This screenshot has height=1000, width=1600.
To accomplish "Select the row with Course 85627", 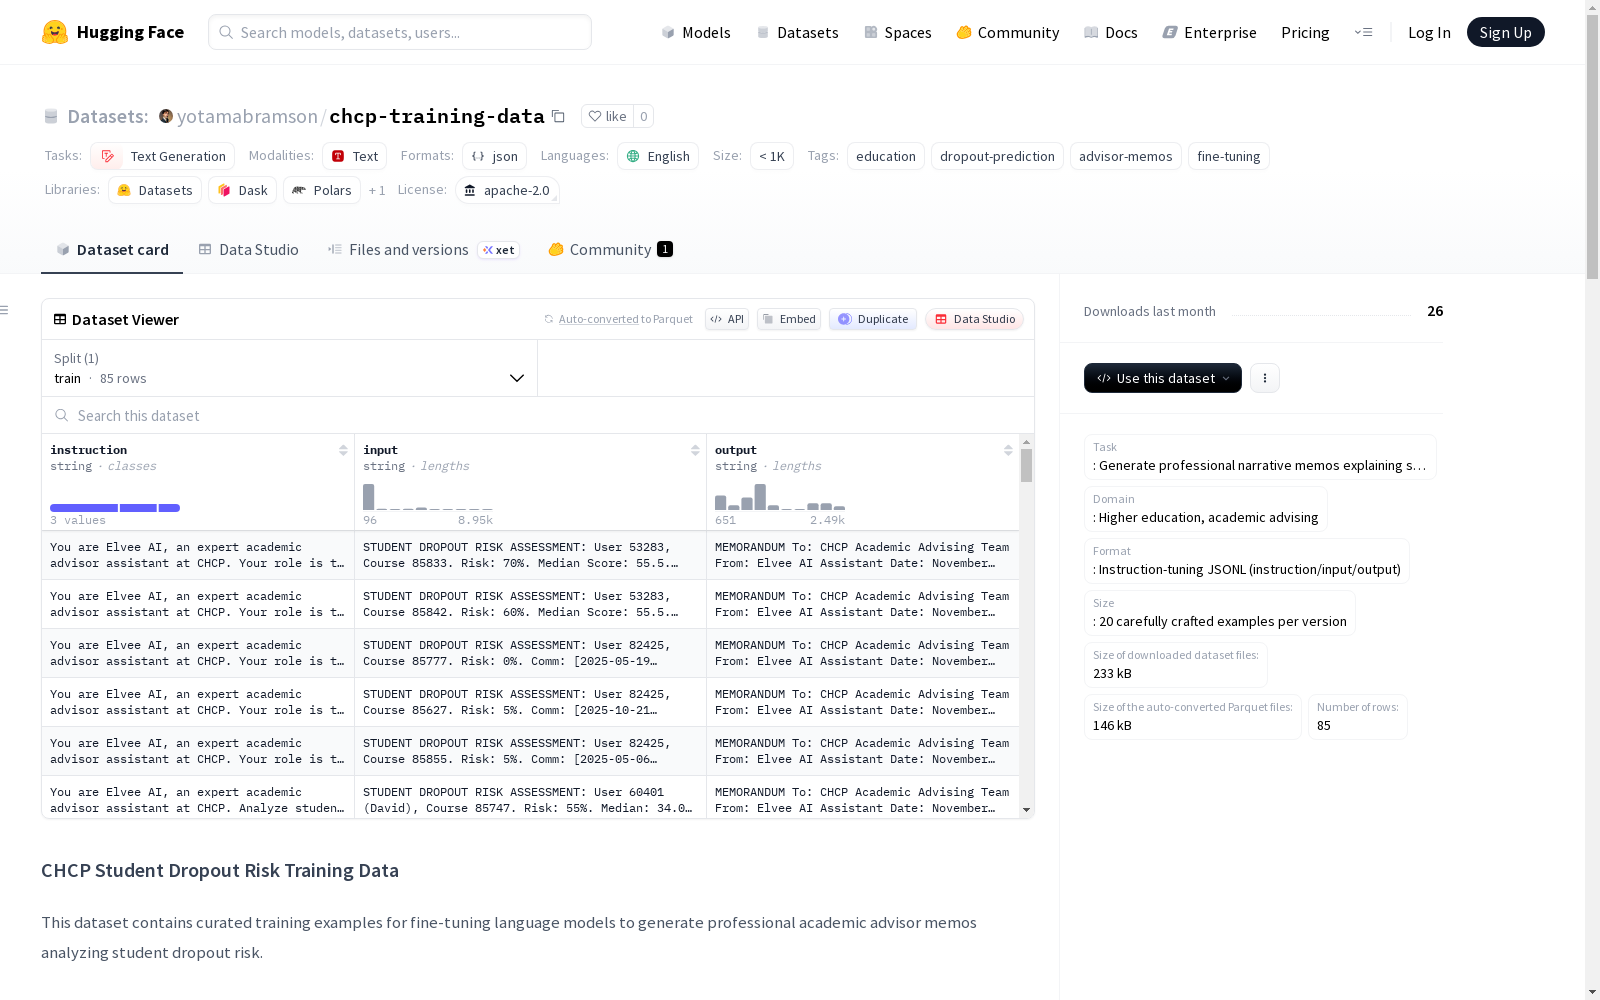I will click(x=530, y=702).
